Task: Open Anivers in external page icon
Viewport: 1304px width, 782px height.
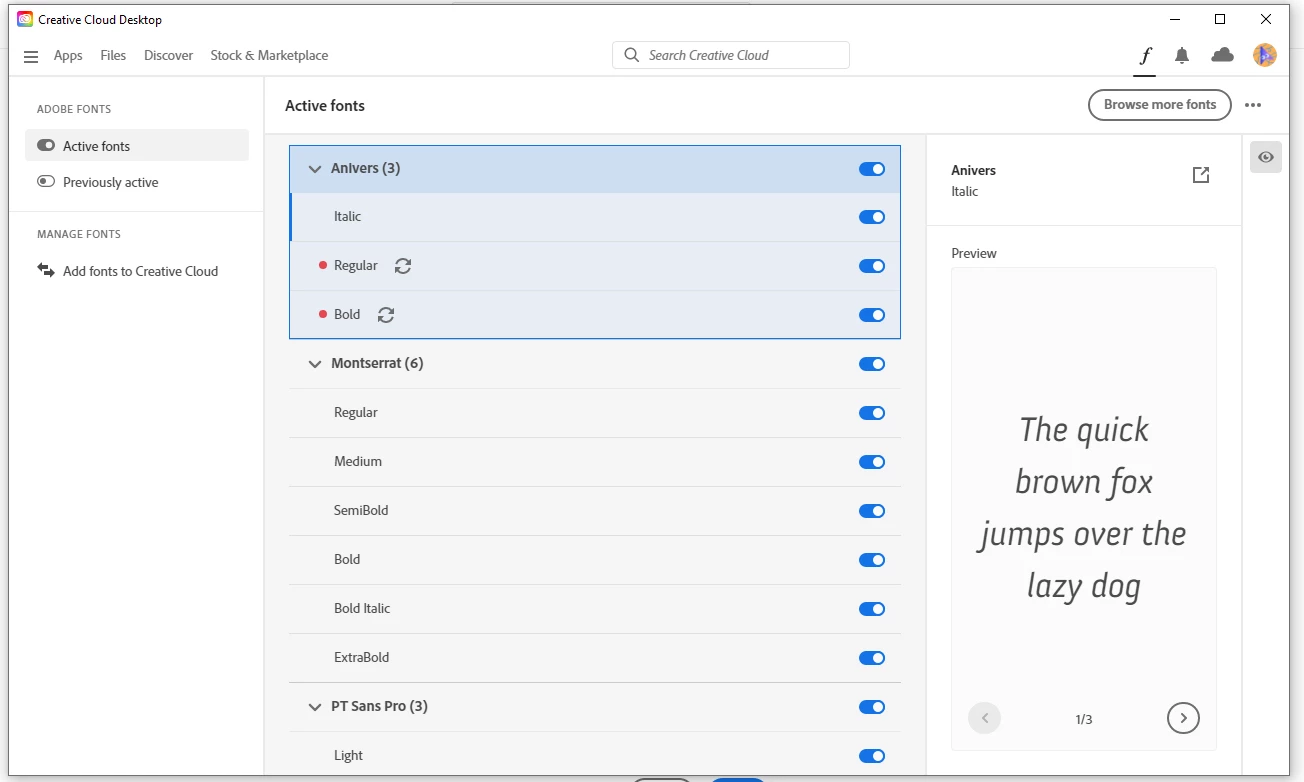Action: coord(1201,175)
